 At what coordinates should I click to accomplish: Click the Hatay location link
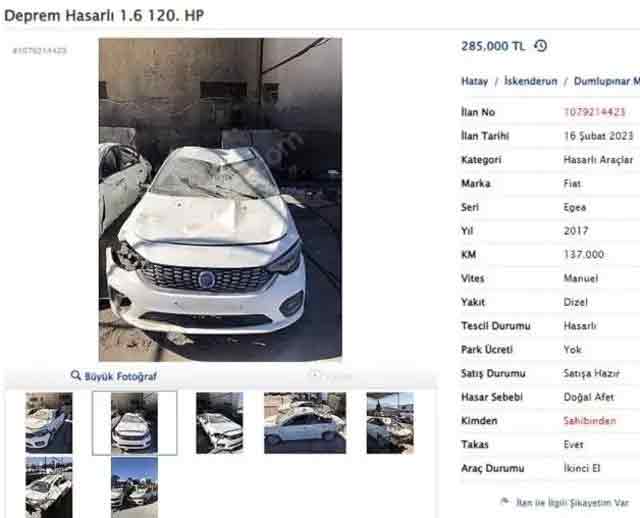474,81
